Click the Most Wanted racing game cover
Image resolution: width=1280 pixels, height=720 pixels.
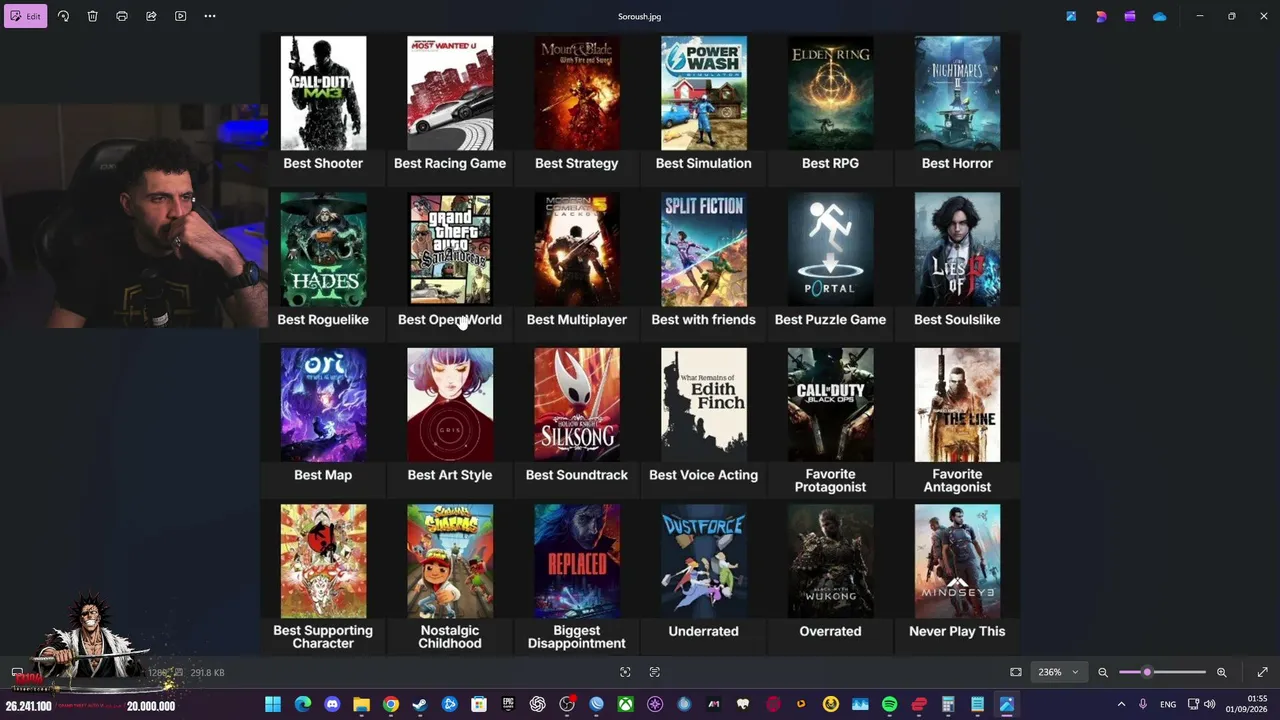(450, 93)
